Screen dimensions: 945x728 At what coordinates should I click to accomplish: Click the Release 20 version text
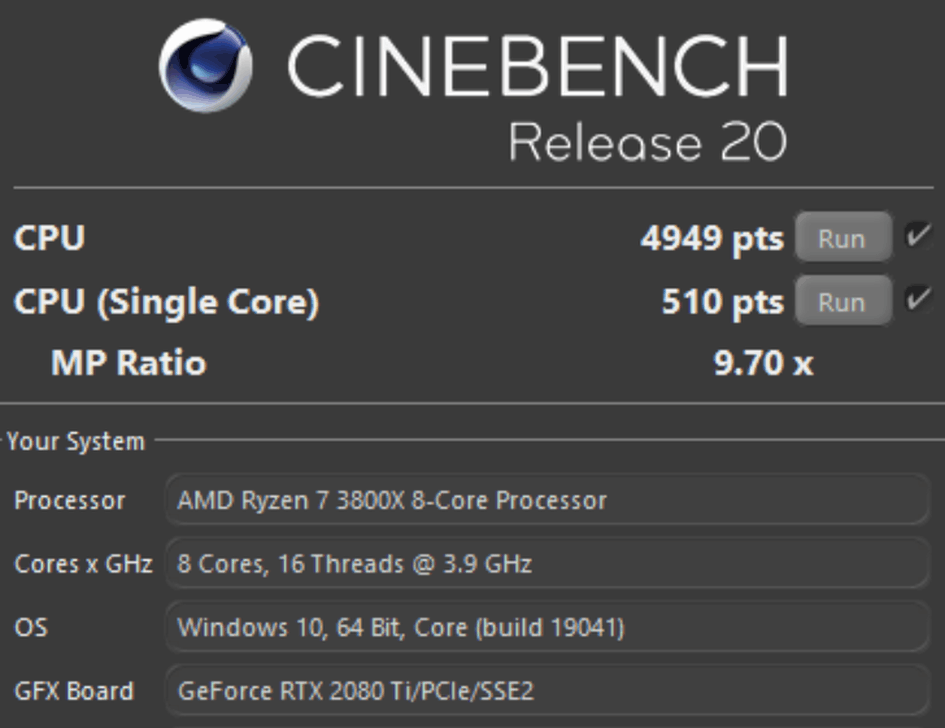(x=648, y=142)
